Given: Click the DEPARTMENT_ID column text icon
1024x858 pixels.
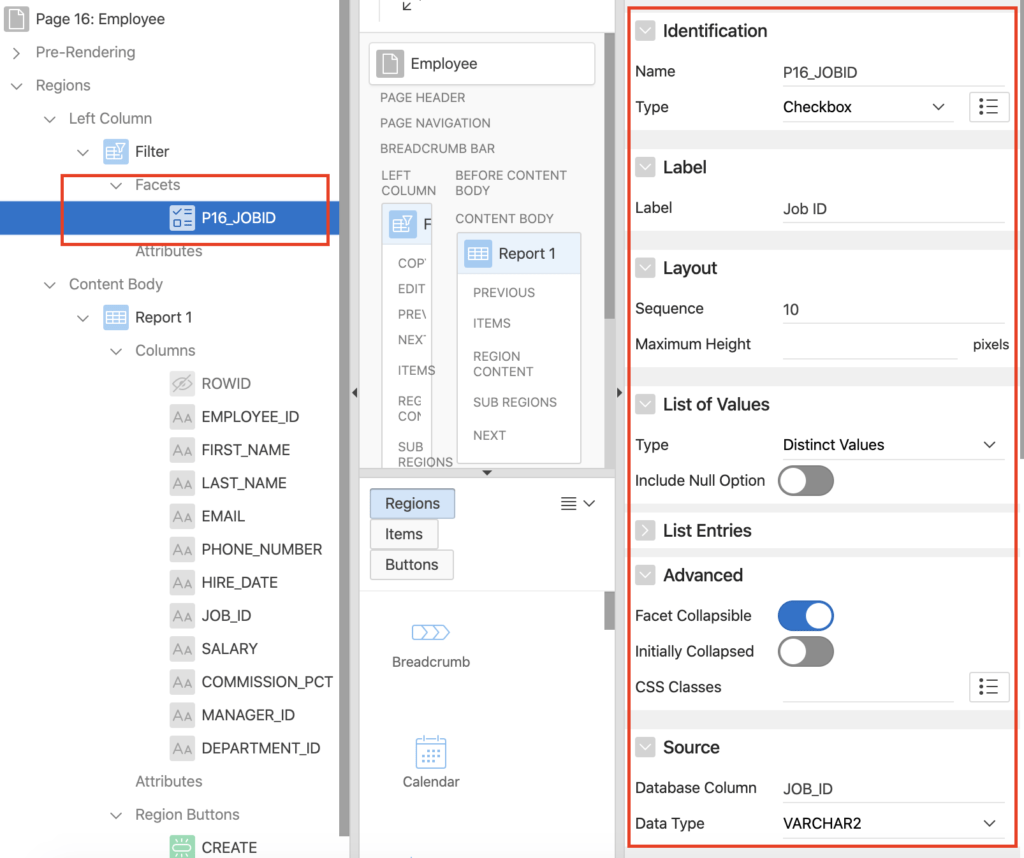Looking at the screenshot, I should (182, 748).
